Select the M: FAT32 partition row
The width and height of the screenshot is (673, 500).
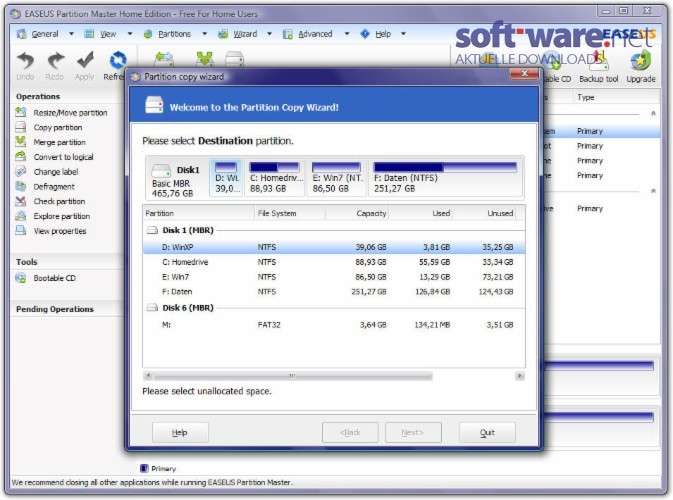(333, 325)
